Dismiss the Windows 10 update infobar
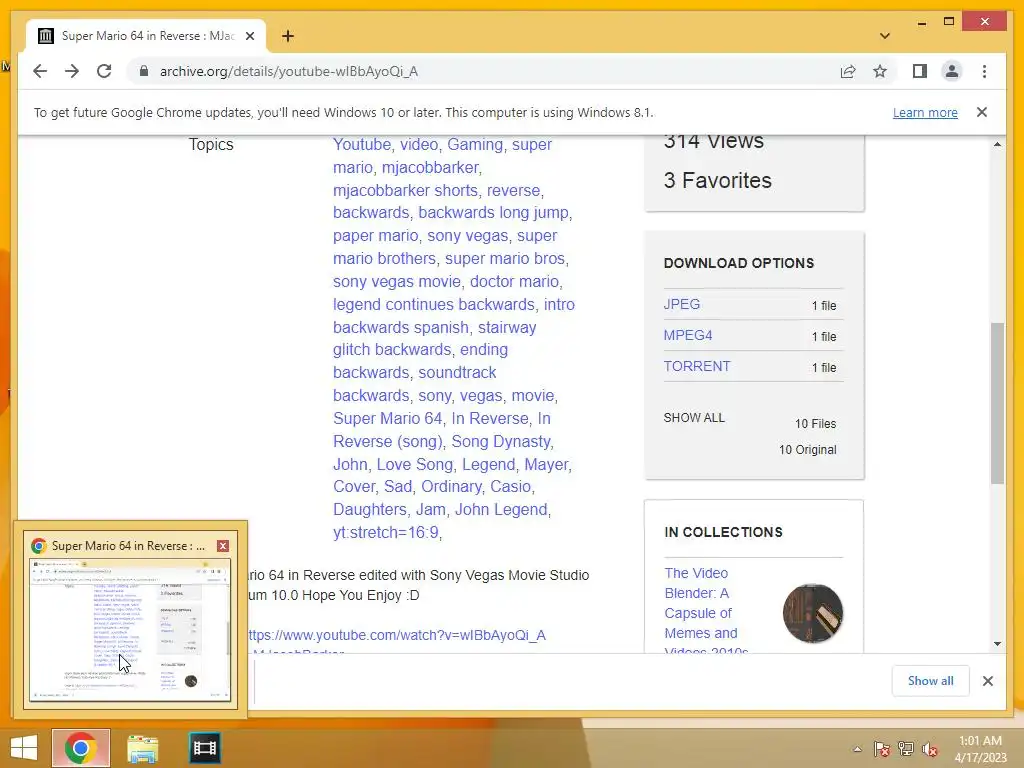The width and height of the screenshot is (1024, 768). [982, 112]
